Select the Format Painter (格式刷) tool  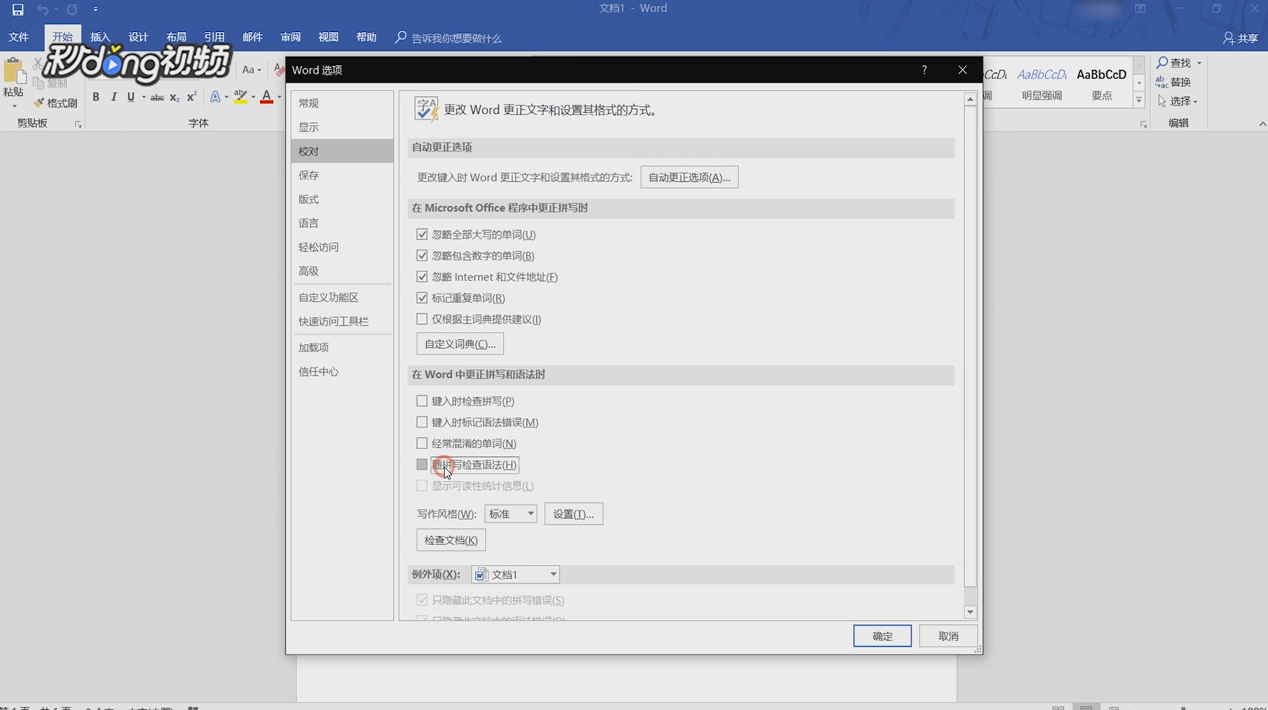(x=55, y=103)
